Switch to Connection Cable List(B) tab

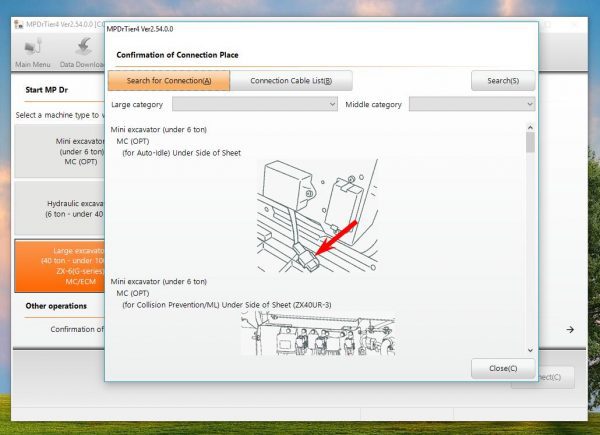(x=291, y=81)
